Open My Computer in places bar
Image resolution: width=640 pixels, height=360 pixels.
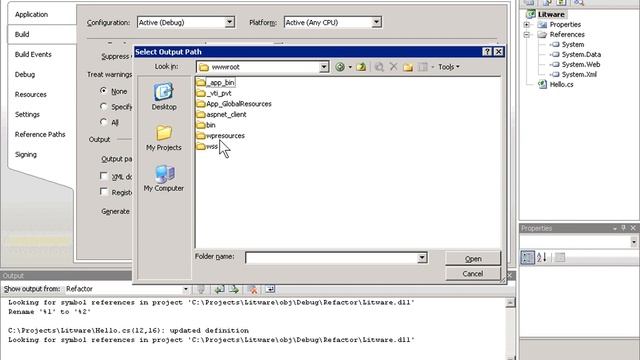pyautogui.click(x=164, y=178)
